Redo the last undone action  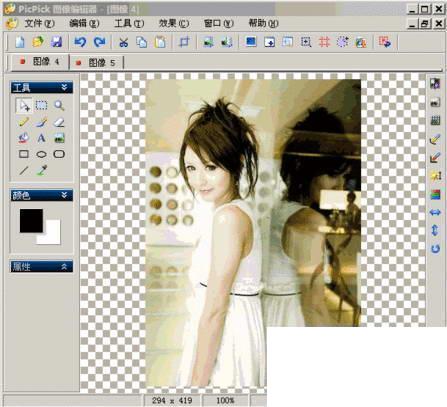(99, 42)
